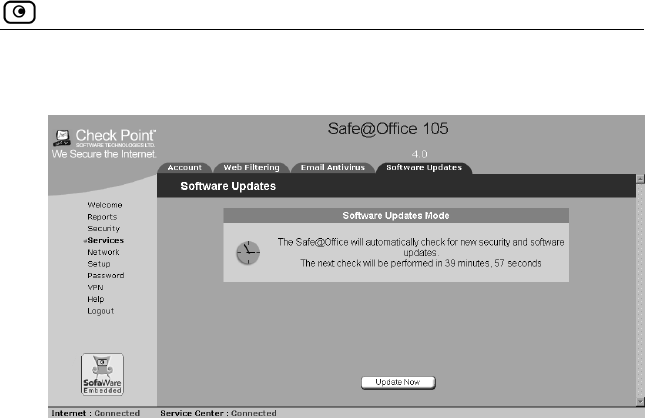Click the scrollbar up arrow
The width and height of the screenshot is (645, 418).
point(640,179)
